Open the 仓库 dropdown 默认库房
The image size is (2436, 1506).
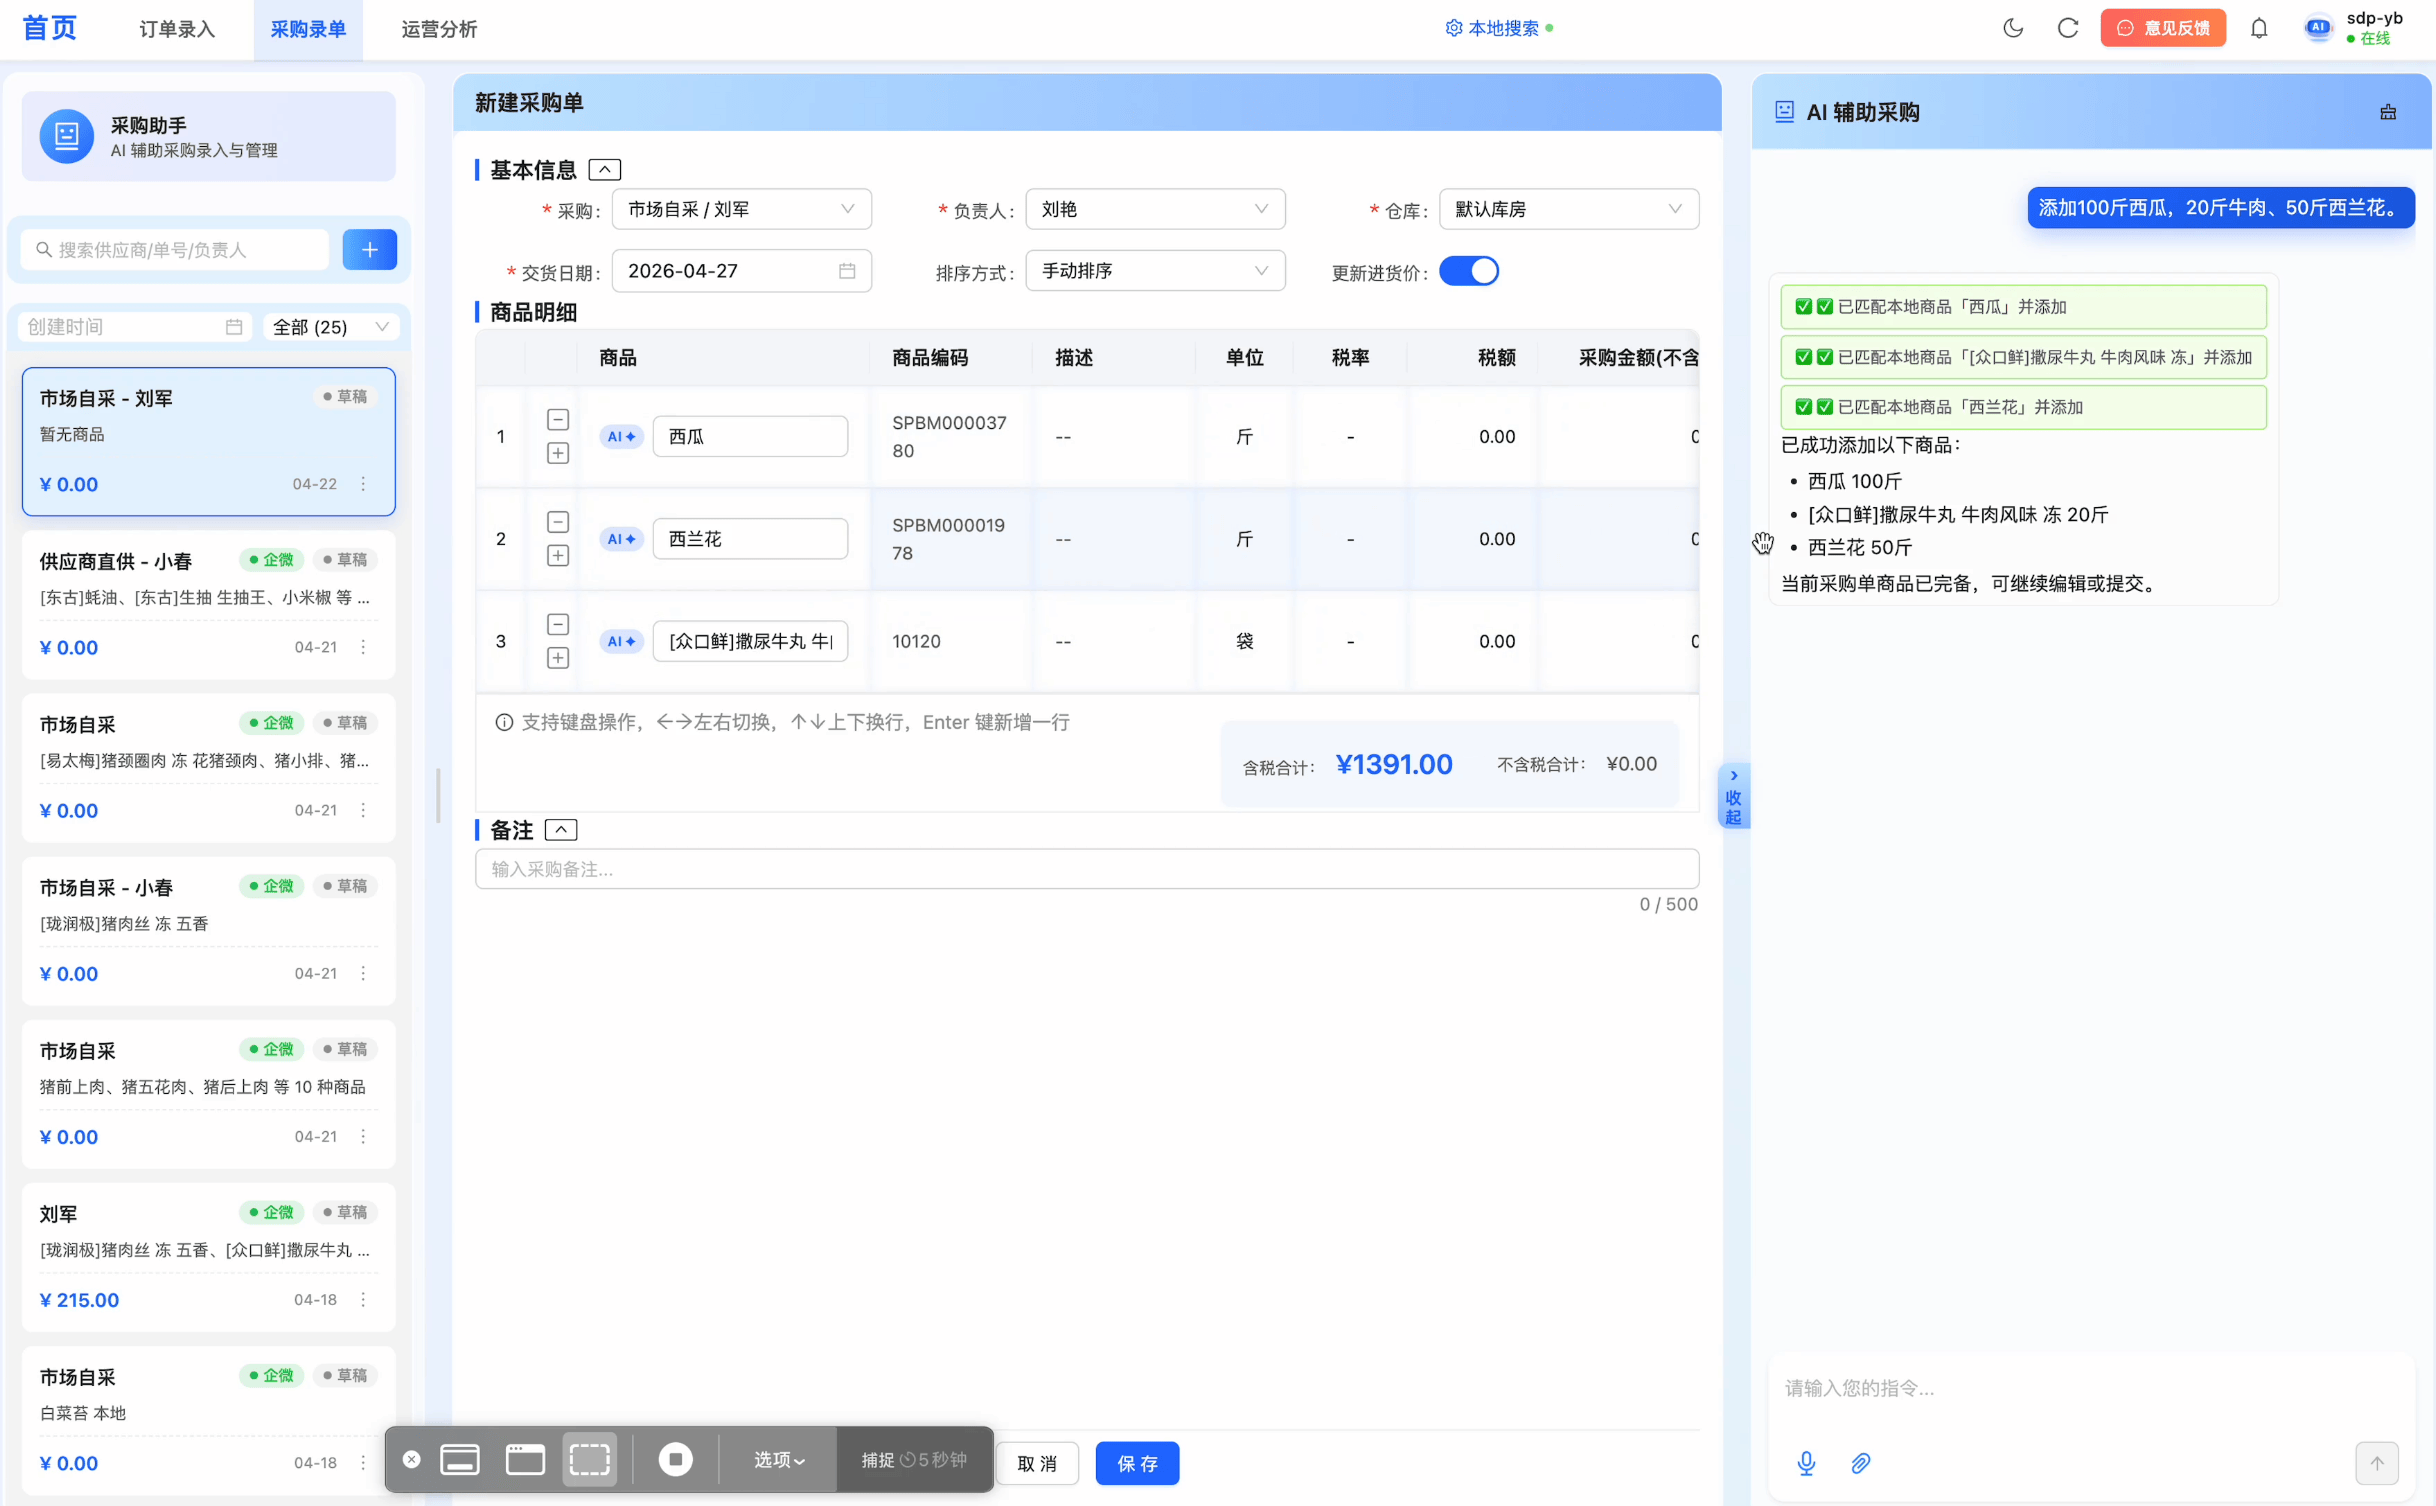pos(1568,209)
